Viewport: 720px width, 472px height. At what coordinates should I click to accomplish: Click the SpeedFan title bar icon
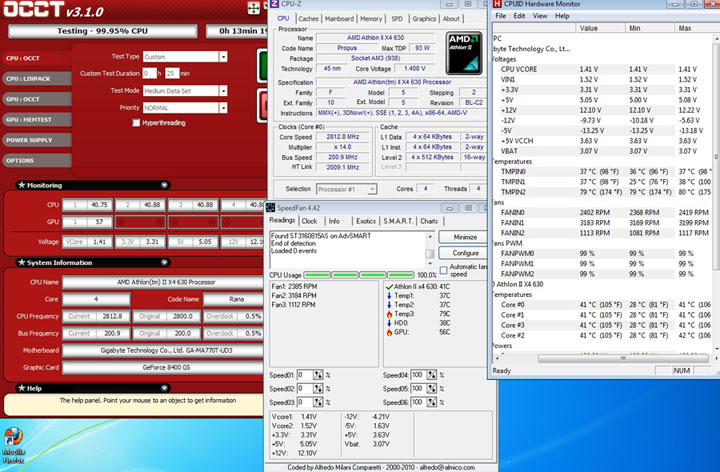(x=270, y=208)
